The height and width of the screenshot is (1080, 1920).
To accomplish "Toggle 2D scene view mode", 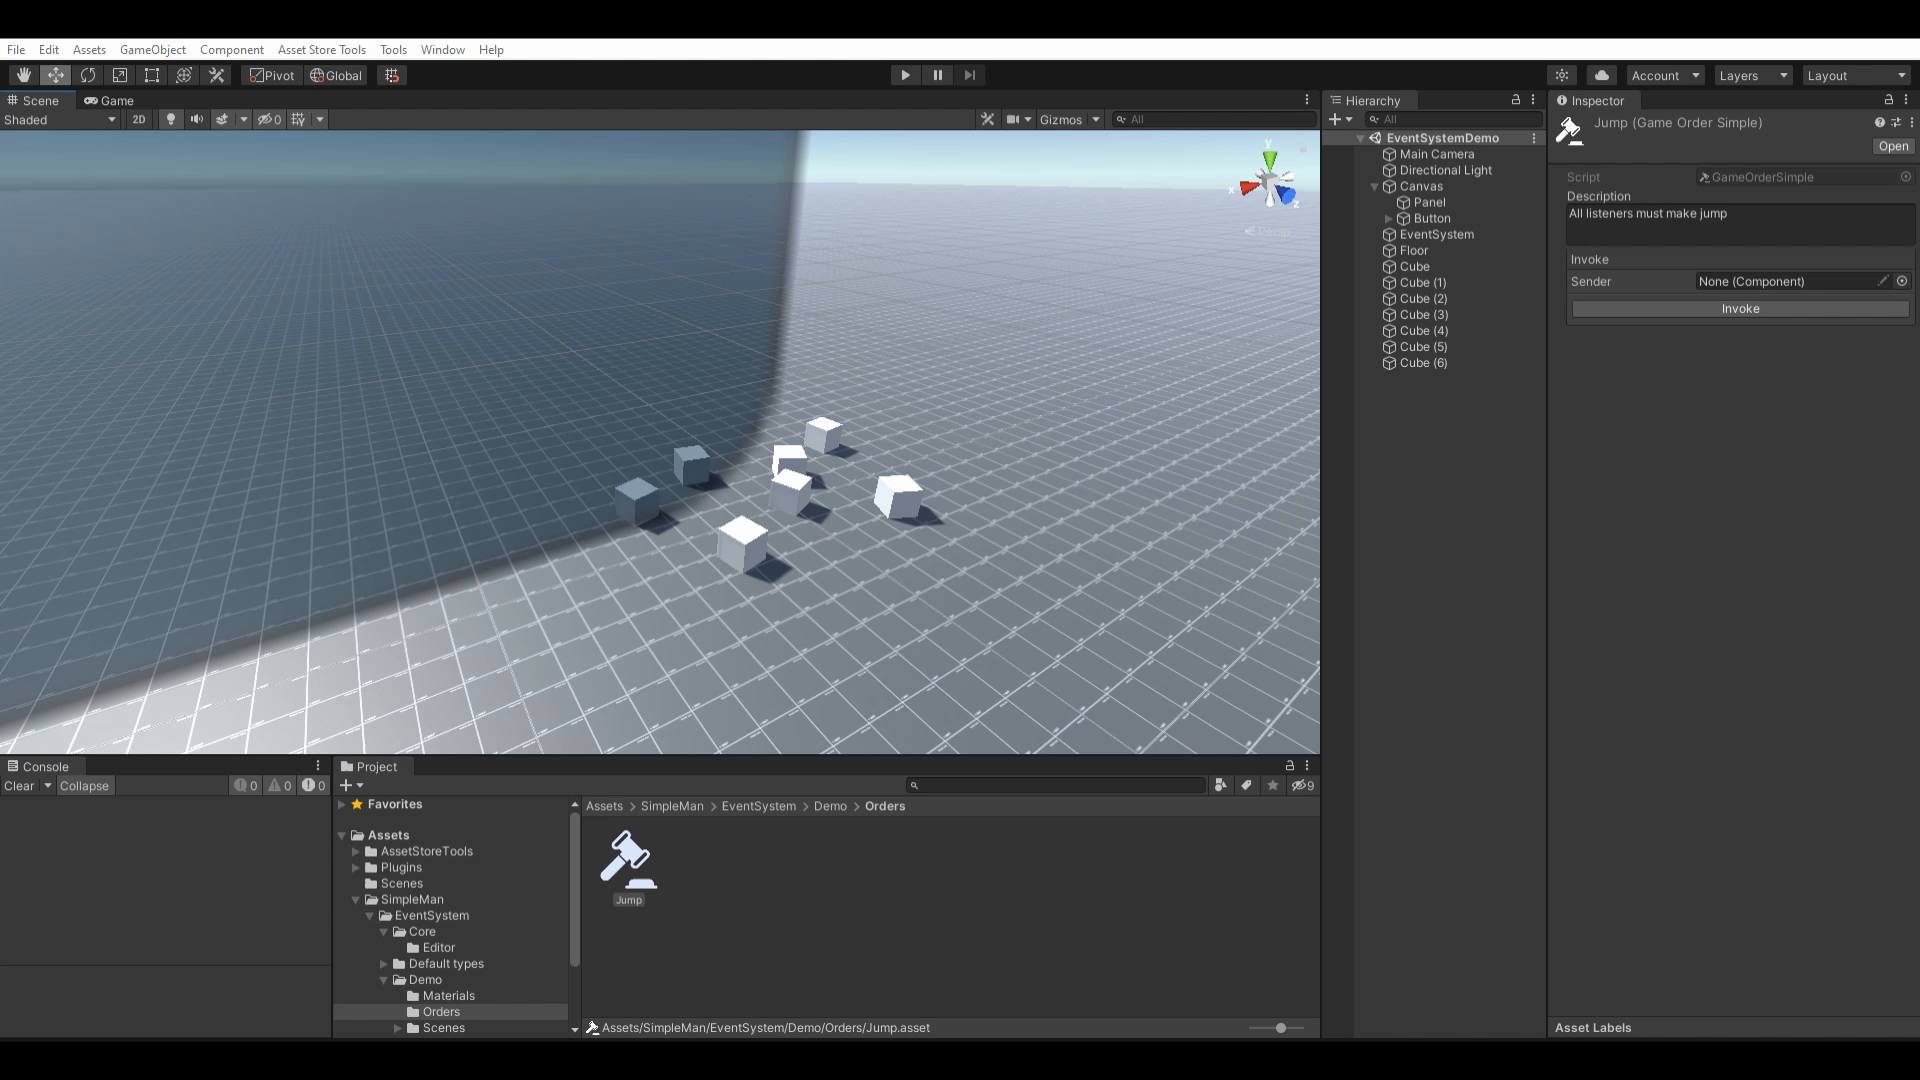I will point(139,119).
